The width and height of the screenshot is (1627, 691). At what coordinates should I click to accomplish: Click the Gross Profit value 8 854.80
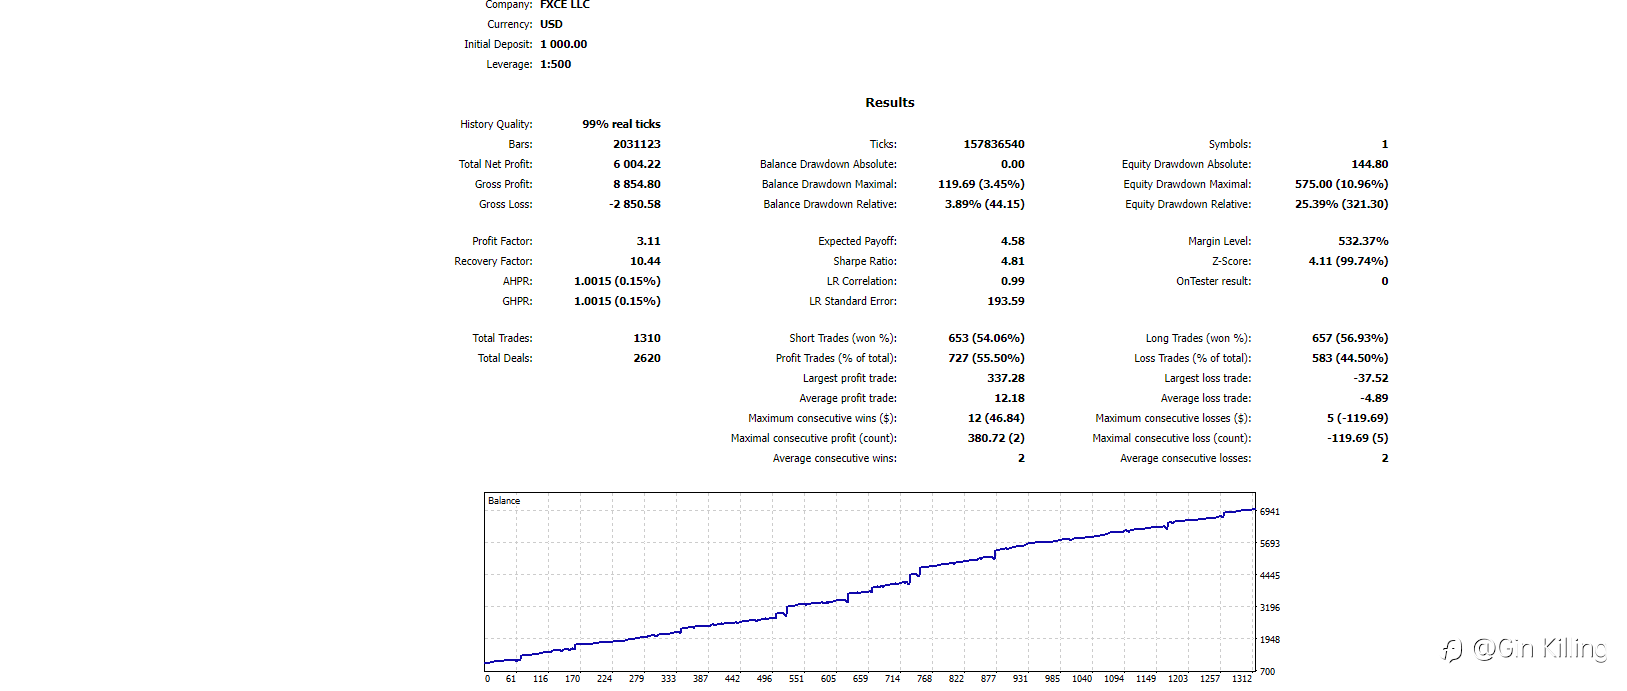[x=637, y=184]
